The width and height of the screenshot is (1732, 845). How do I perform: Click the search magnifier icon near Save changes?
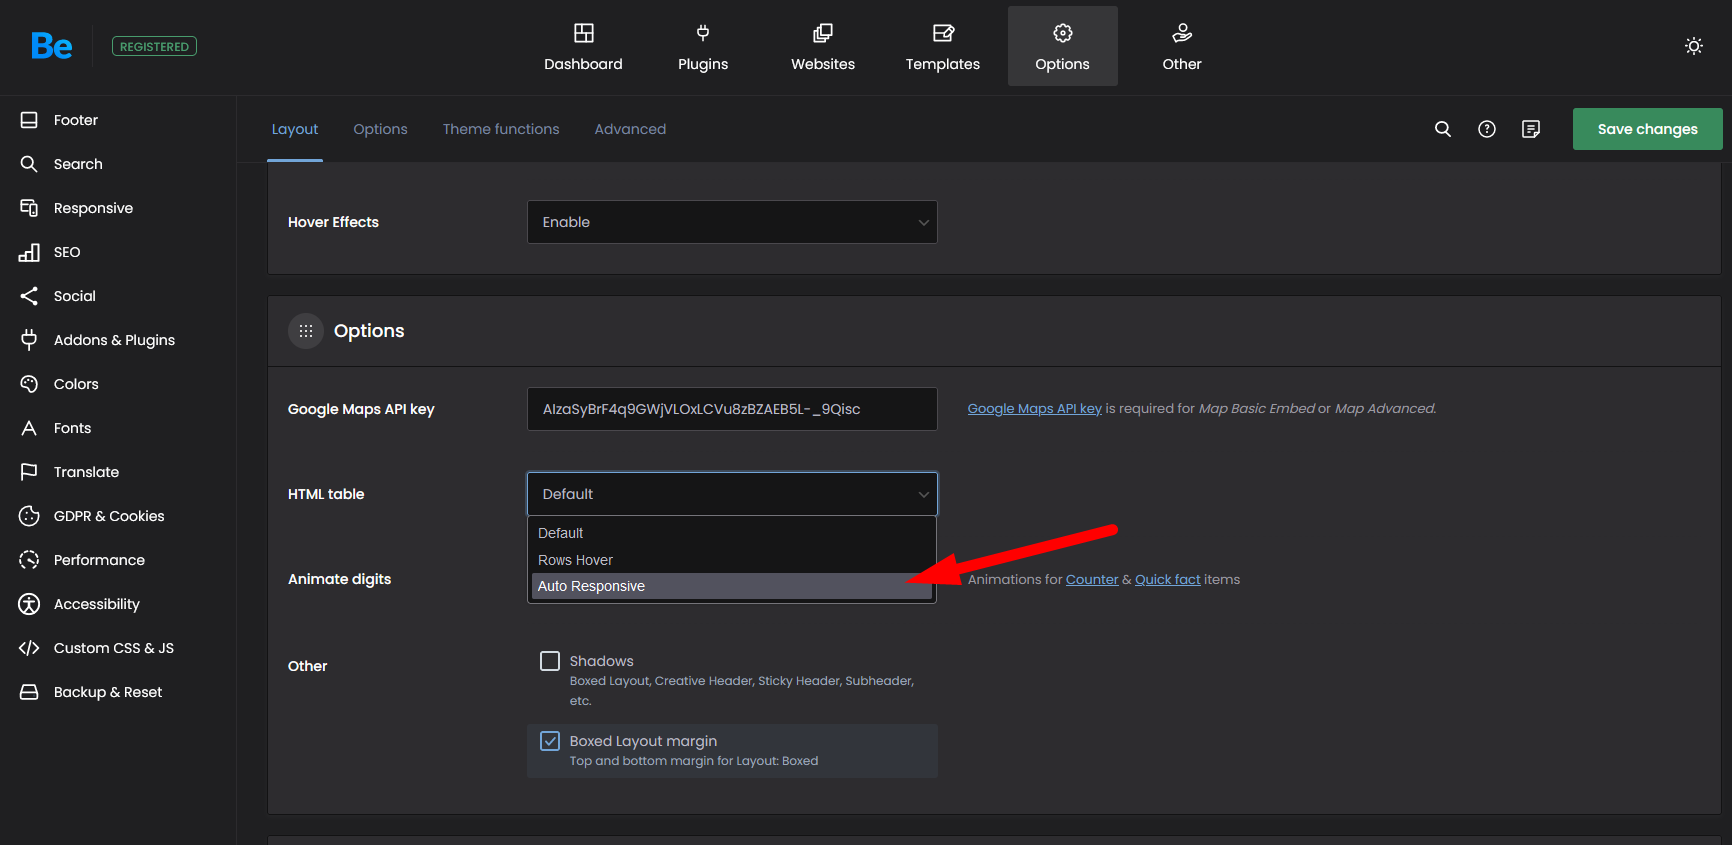coord(1443,129)
